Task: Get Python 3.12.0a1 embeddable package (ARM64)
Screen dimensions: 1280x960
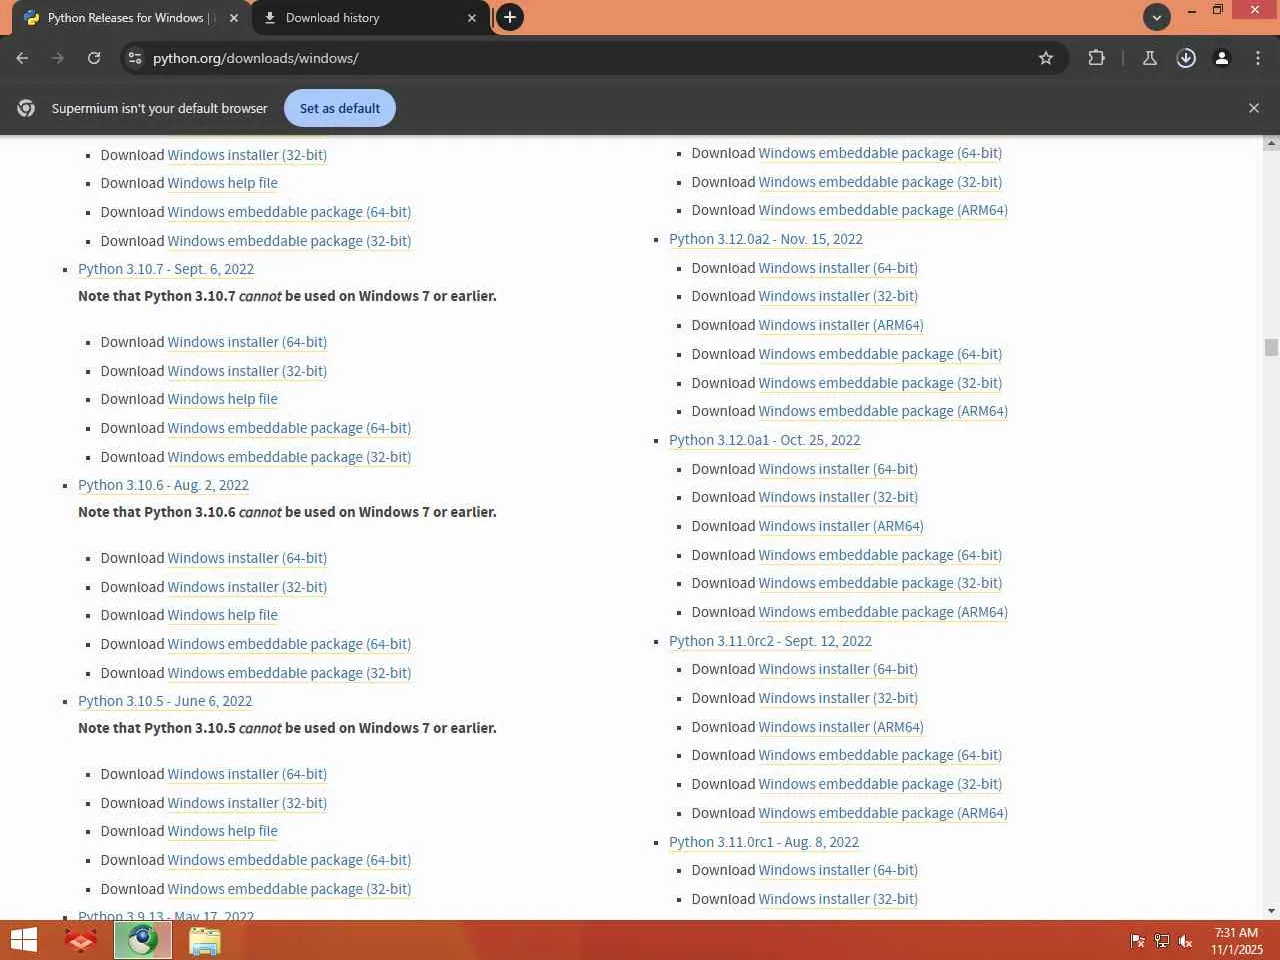Action: [x=883, y=612]
